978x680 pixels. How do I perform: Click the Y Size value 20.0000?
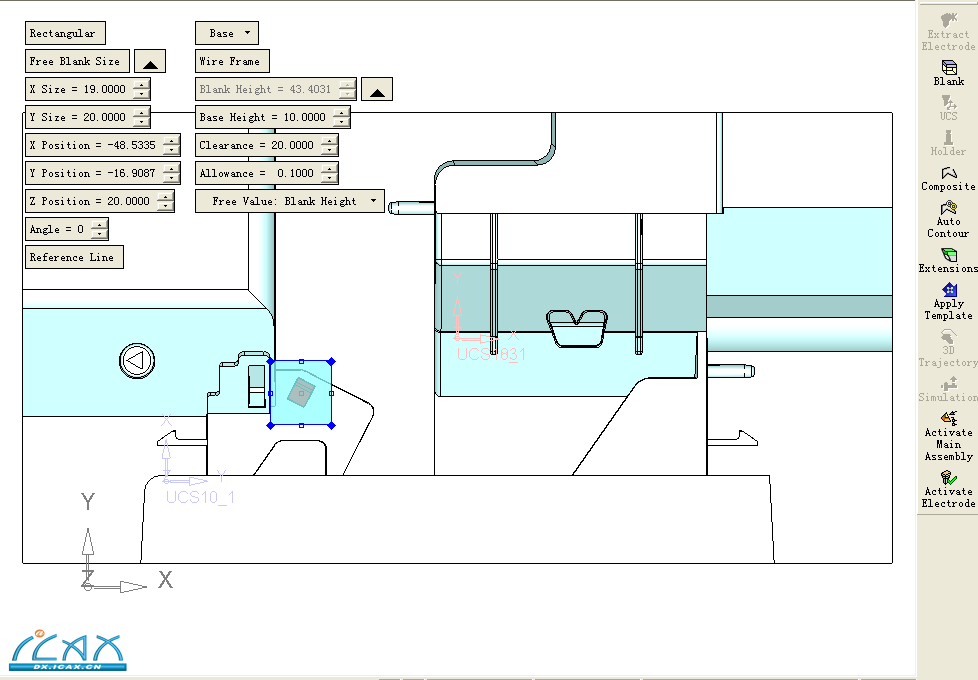click(x=105, y=117)
